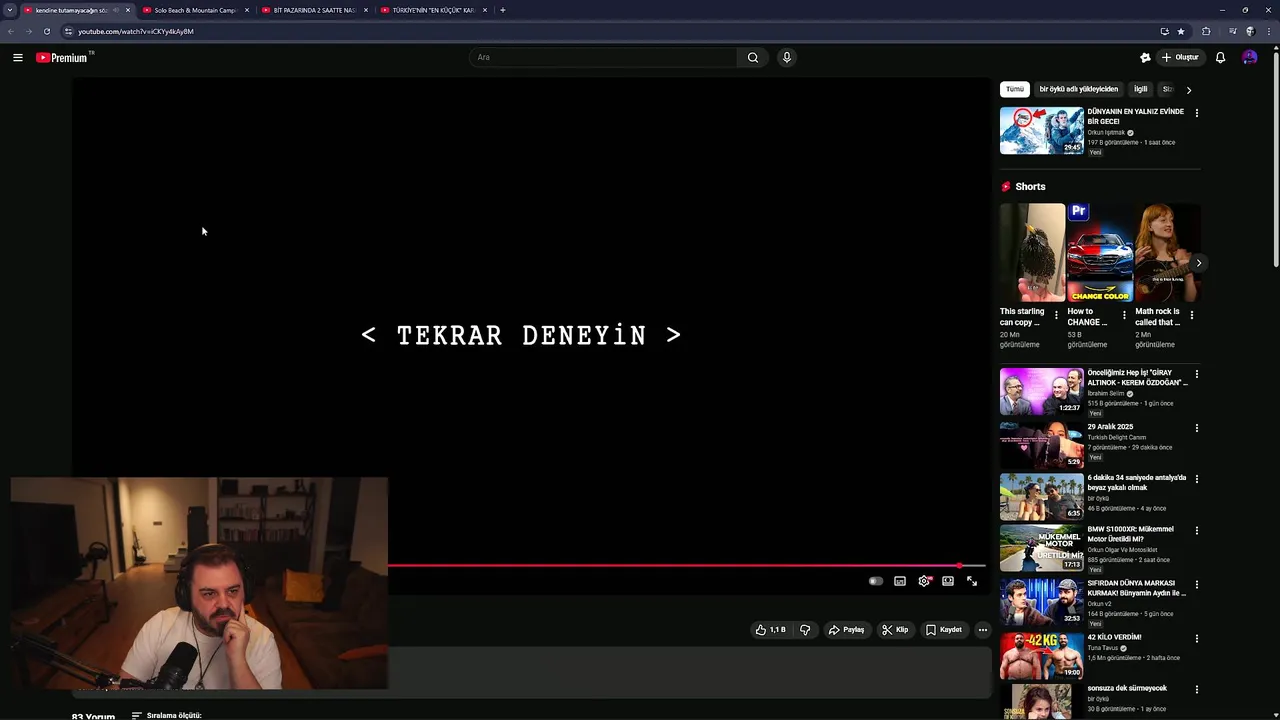Click the 'Paylaş' share button
1280x720 pixels.
[846, 630]
